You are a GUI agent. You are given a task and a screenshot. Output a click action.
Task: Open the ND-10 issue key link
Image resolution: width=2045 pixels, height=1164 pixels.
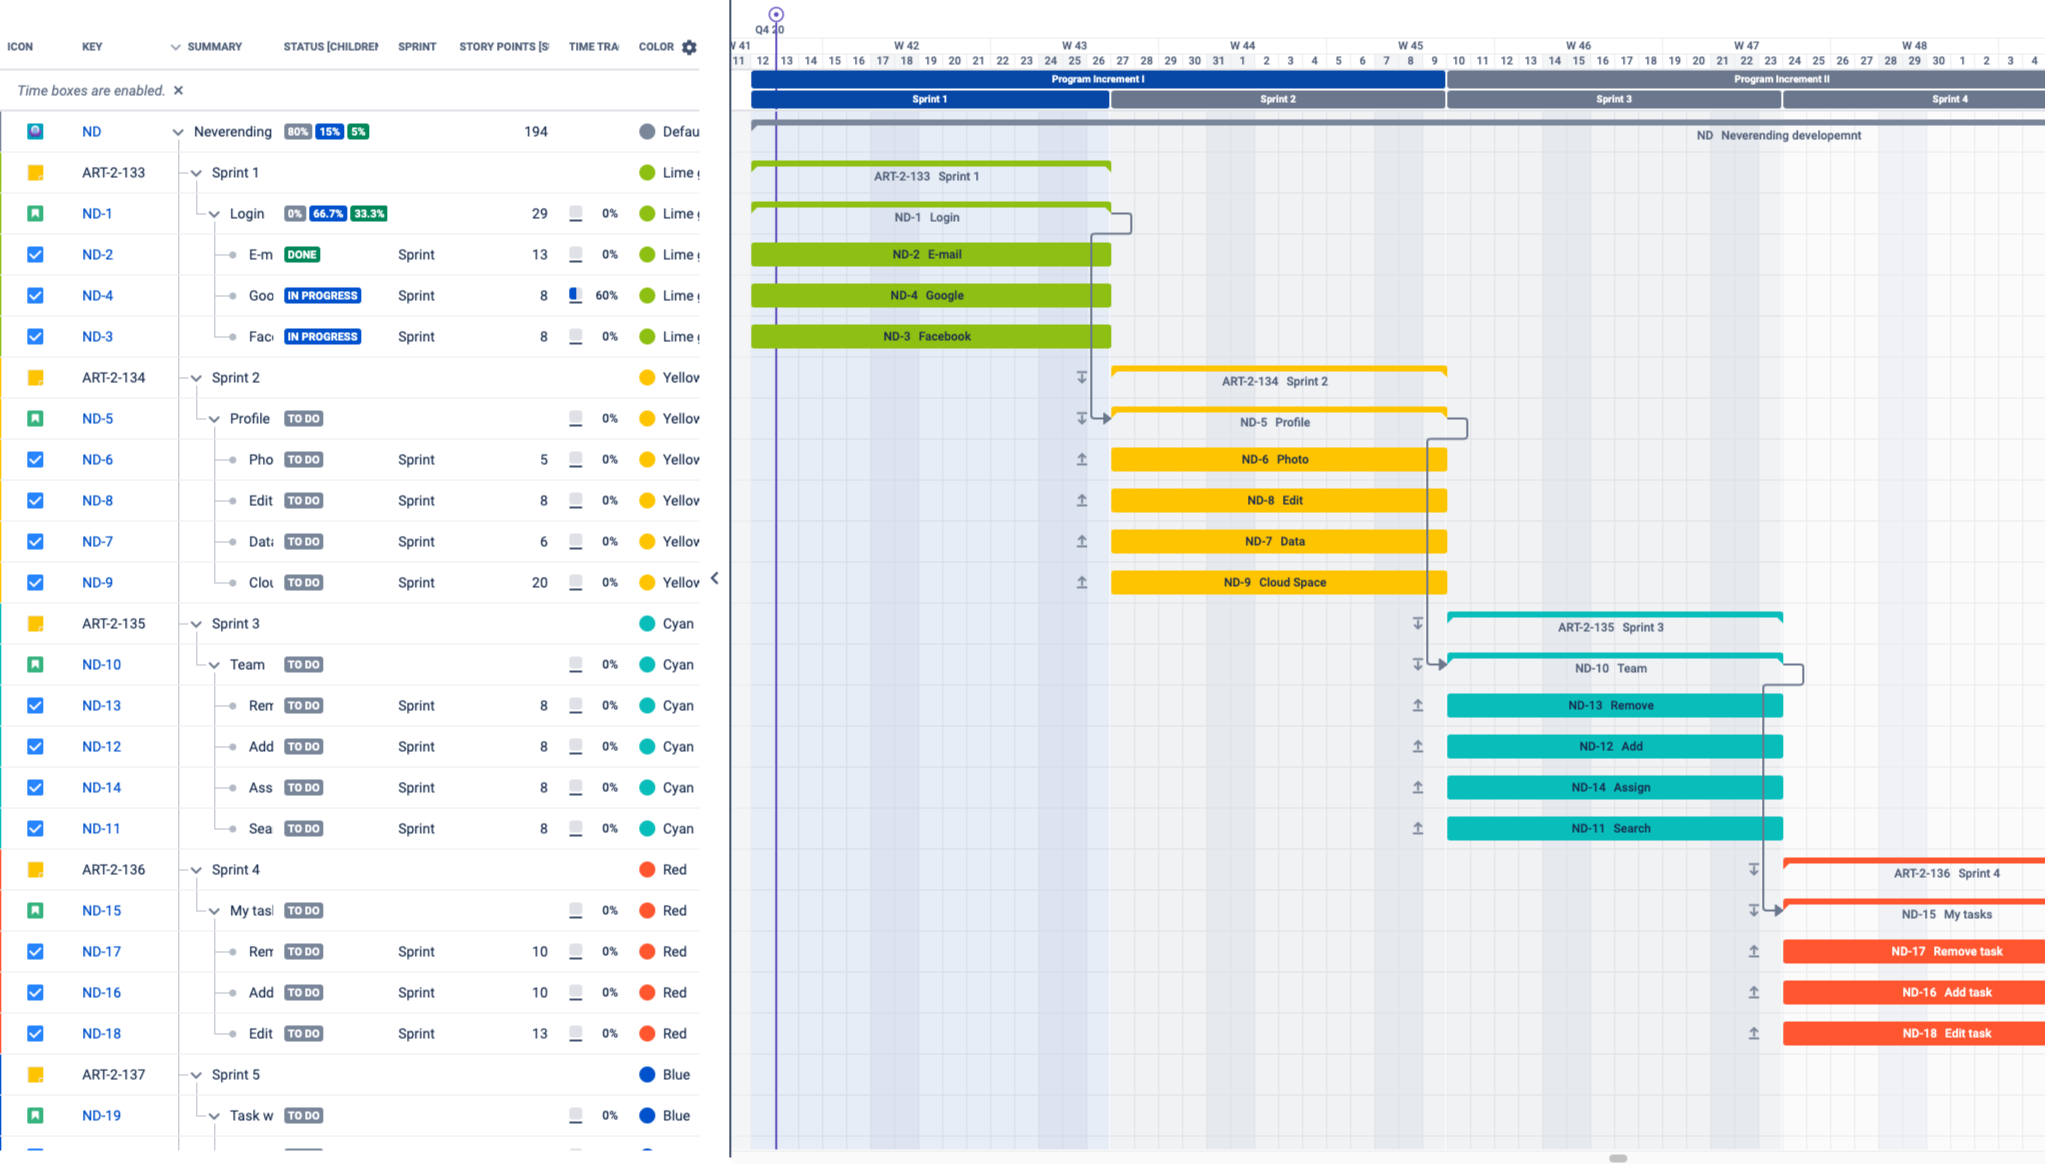pyautogui.click(x=101, y=664)
